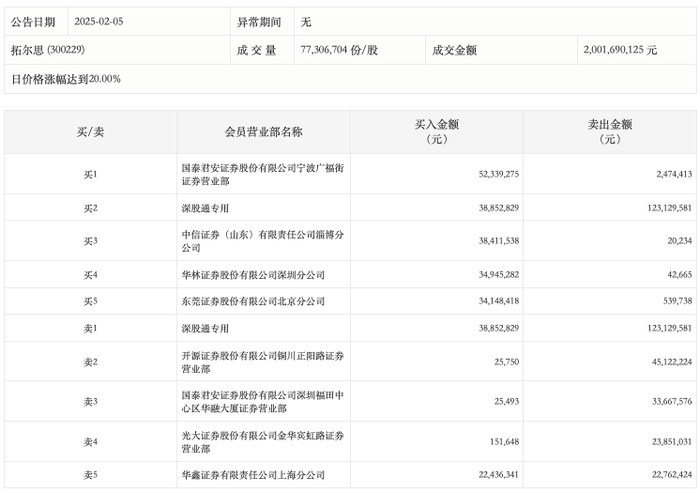Click the 买入金额 (元) column header
This screenshot has height=493, width=700.
tap(436, 132)
